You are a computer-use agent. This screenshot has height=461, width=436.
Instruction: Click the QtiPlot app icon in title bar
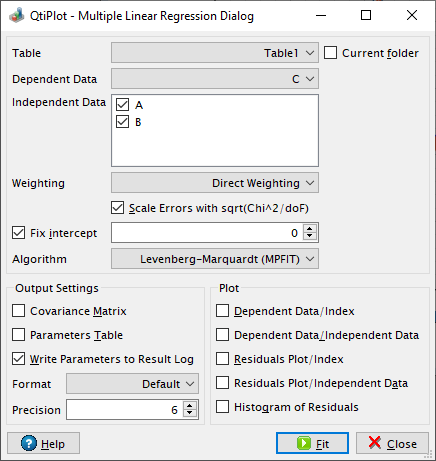coord(16,16)
